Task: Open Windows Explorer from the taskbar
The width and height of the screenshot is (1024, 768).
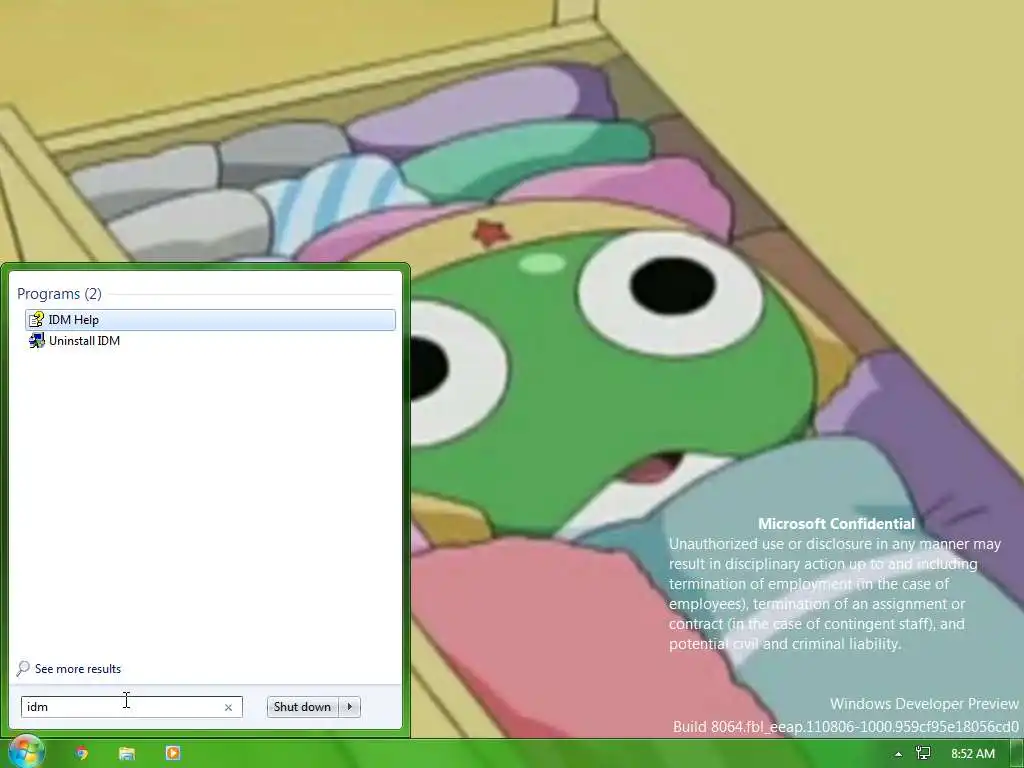Action: [127, 753]
